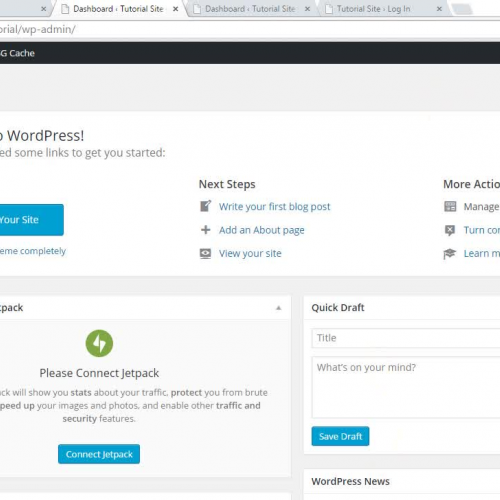Open the Turn comments link
Screen dimensions: 500x500
[482, 230]
